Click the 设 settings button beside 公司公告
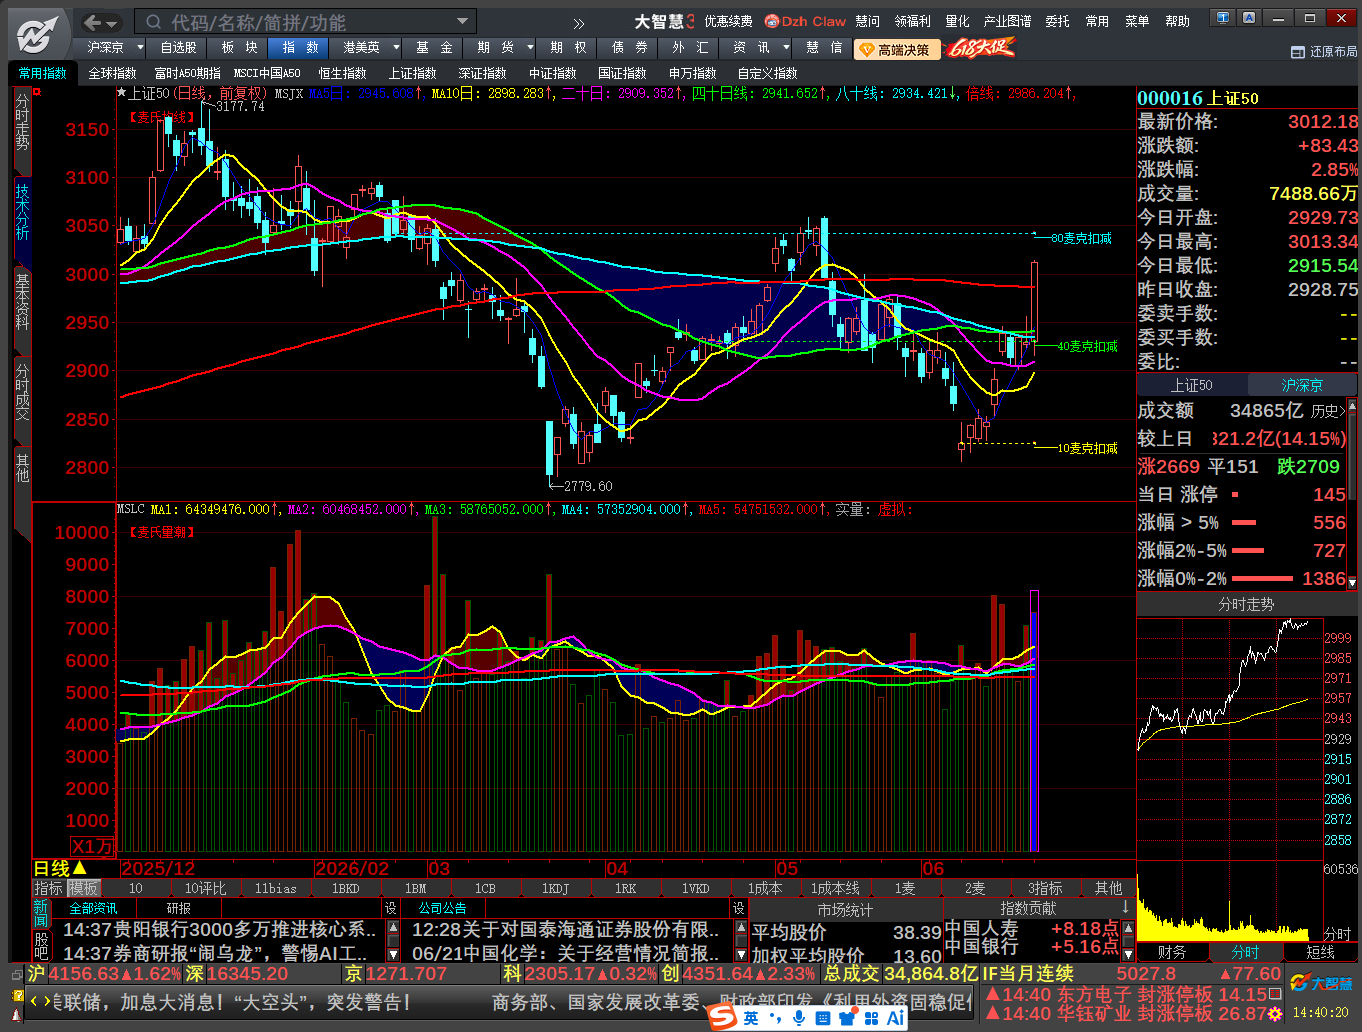Viewport: 1362px width, 1032px height. [x=739, y=908]
